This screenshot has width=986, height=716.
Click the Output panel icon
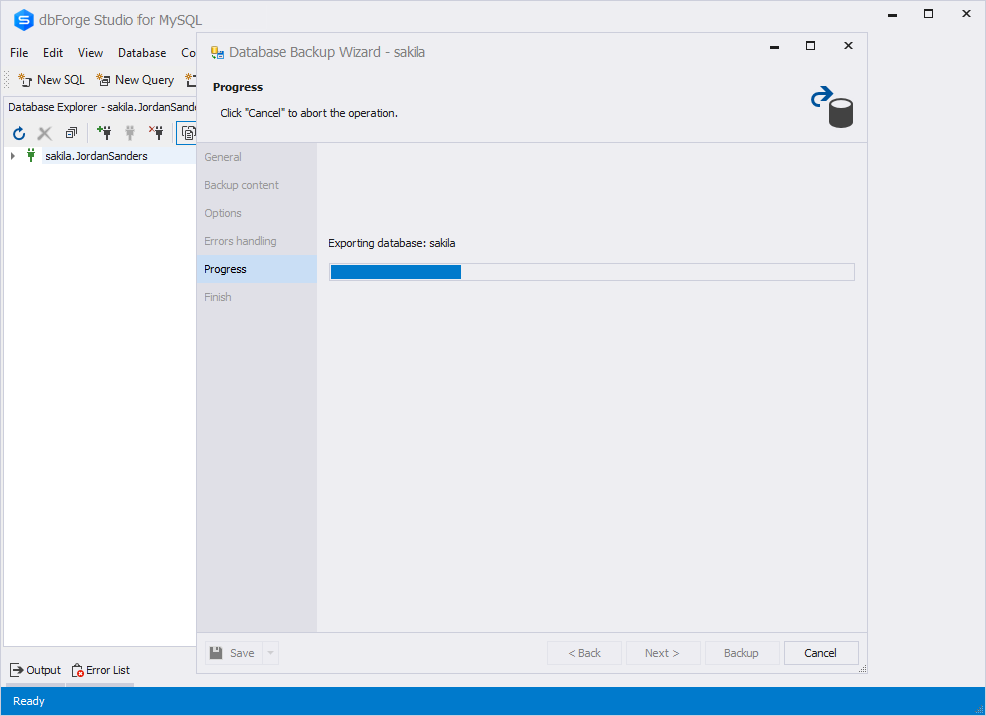point(17,670)
